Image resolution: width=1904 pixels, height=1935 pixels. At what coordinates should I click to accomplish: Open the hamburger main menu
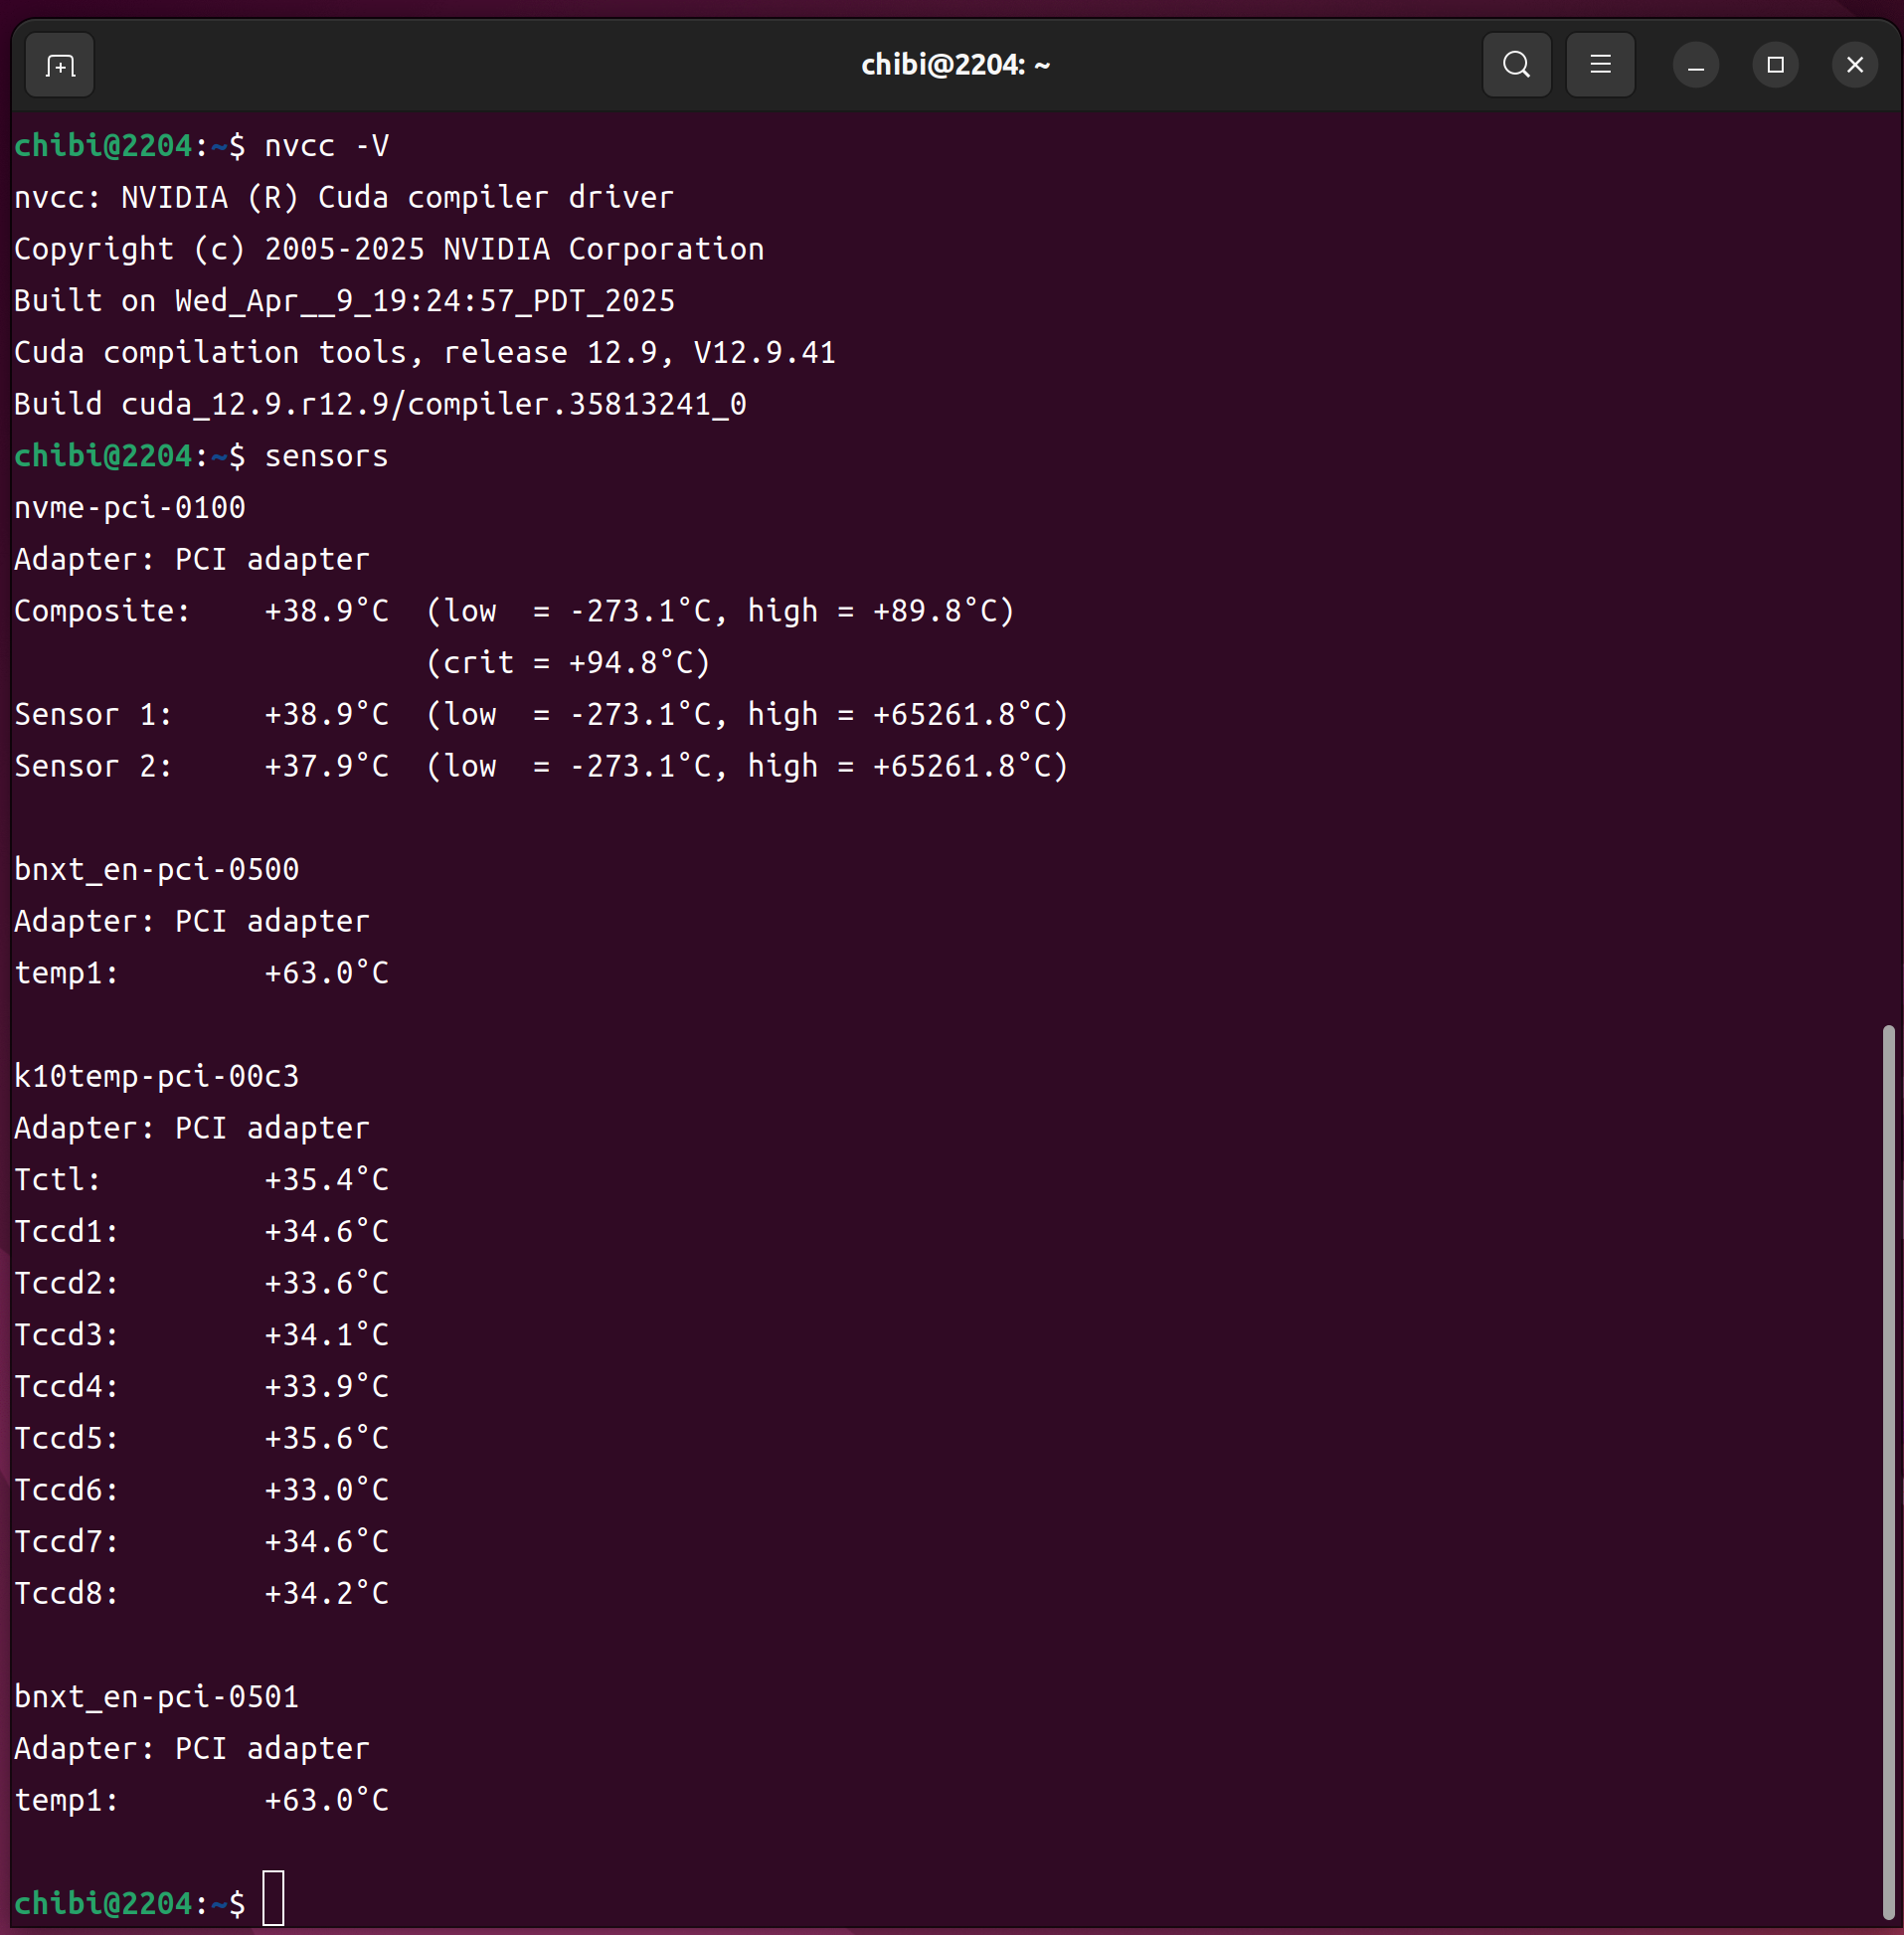[1600, 66]
